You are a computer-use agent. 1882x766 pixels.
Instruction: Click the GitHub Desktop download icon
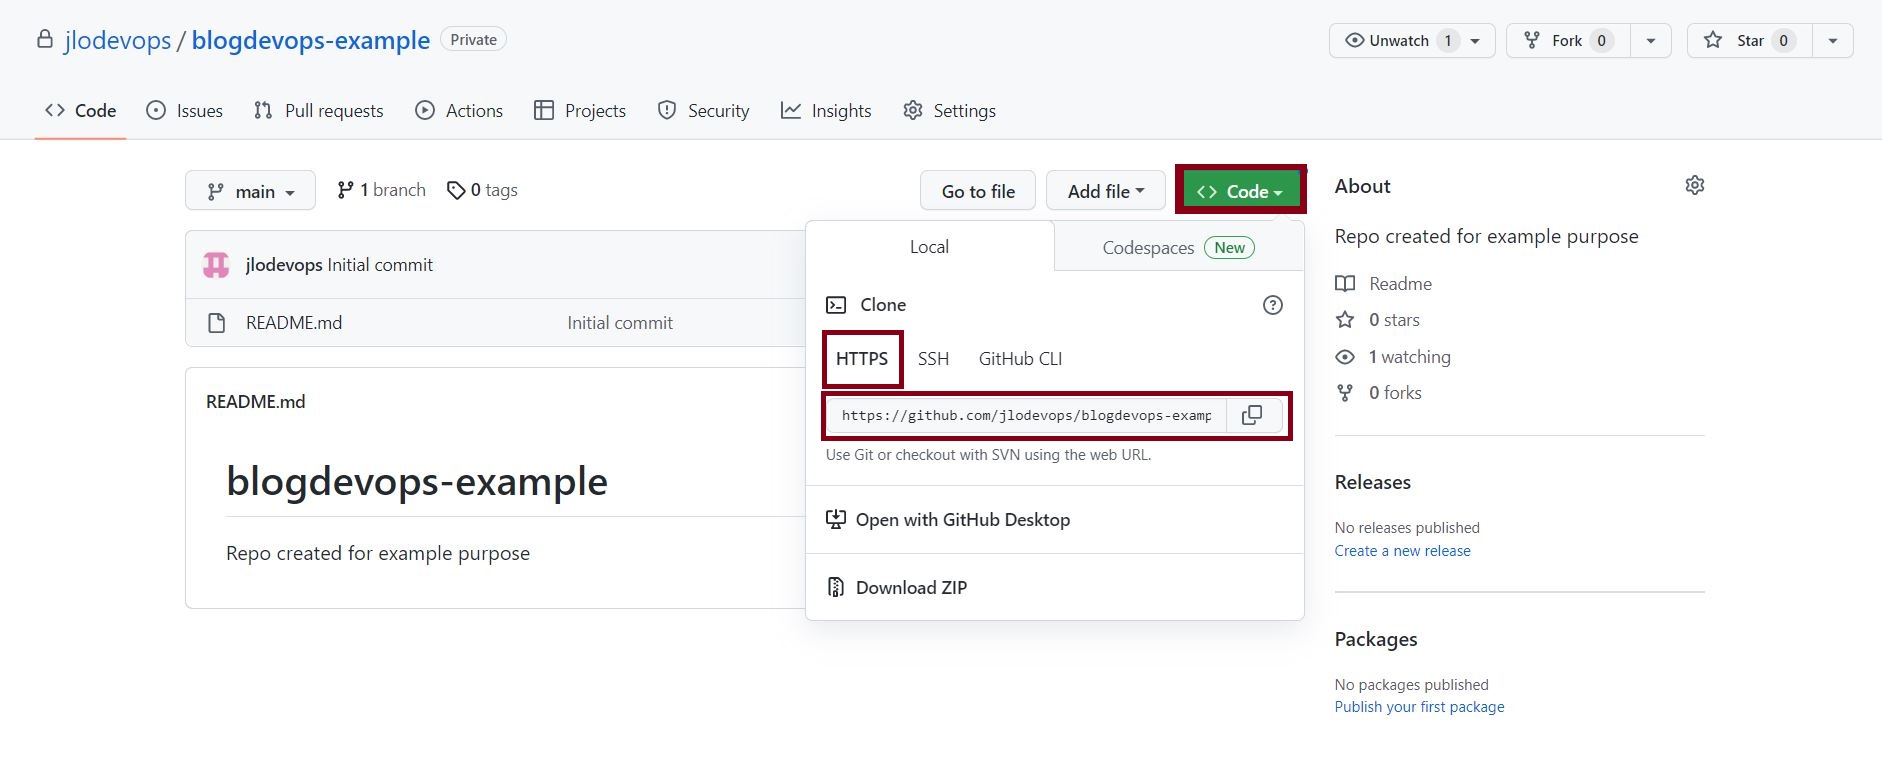click(x=835, y=520)
